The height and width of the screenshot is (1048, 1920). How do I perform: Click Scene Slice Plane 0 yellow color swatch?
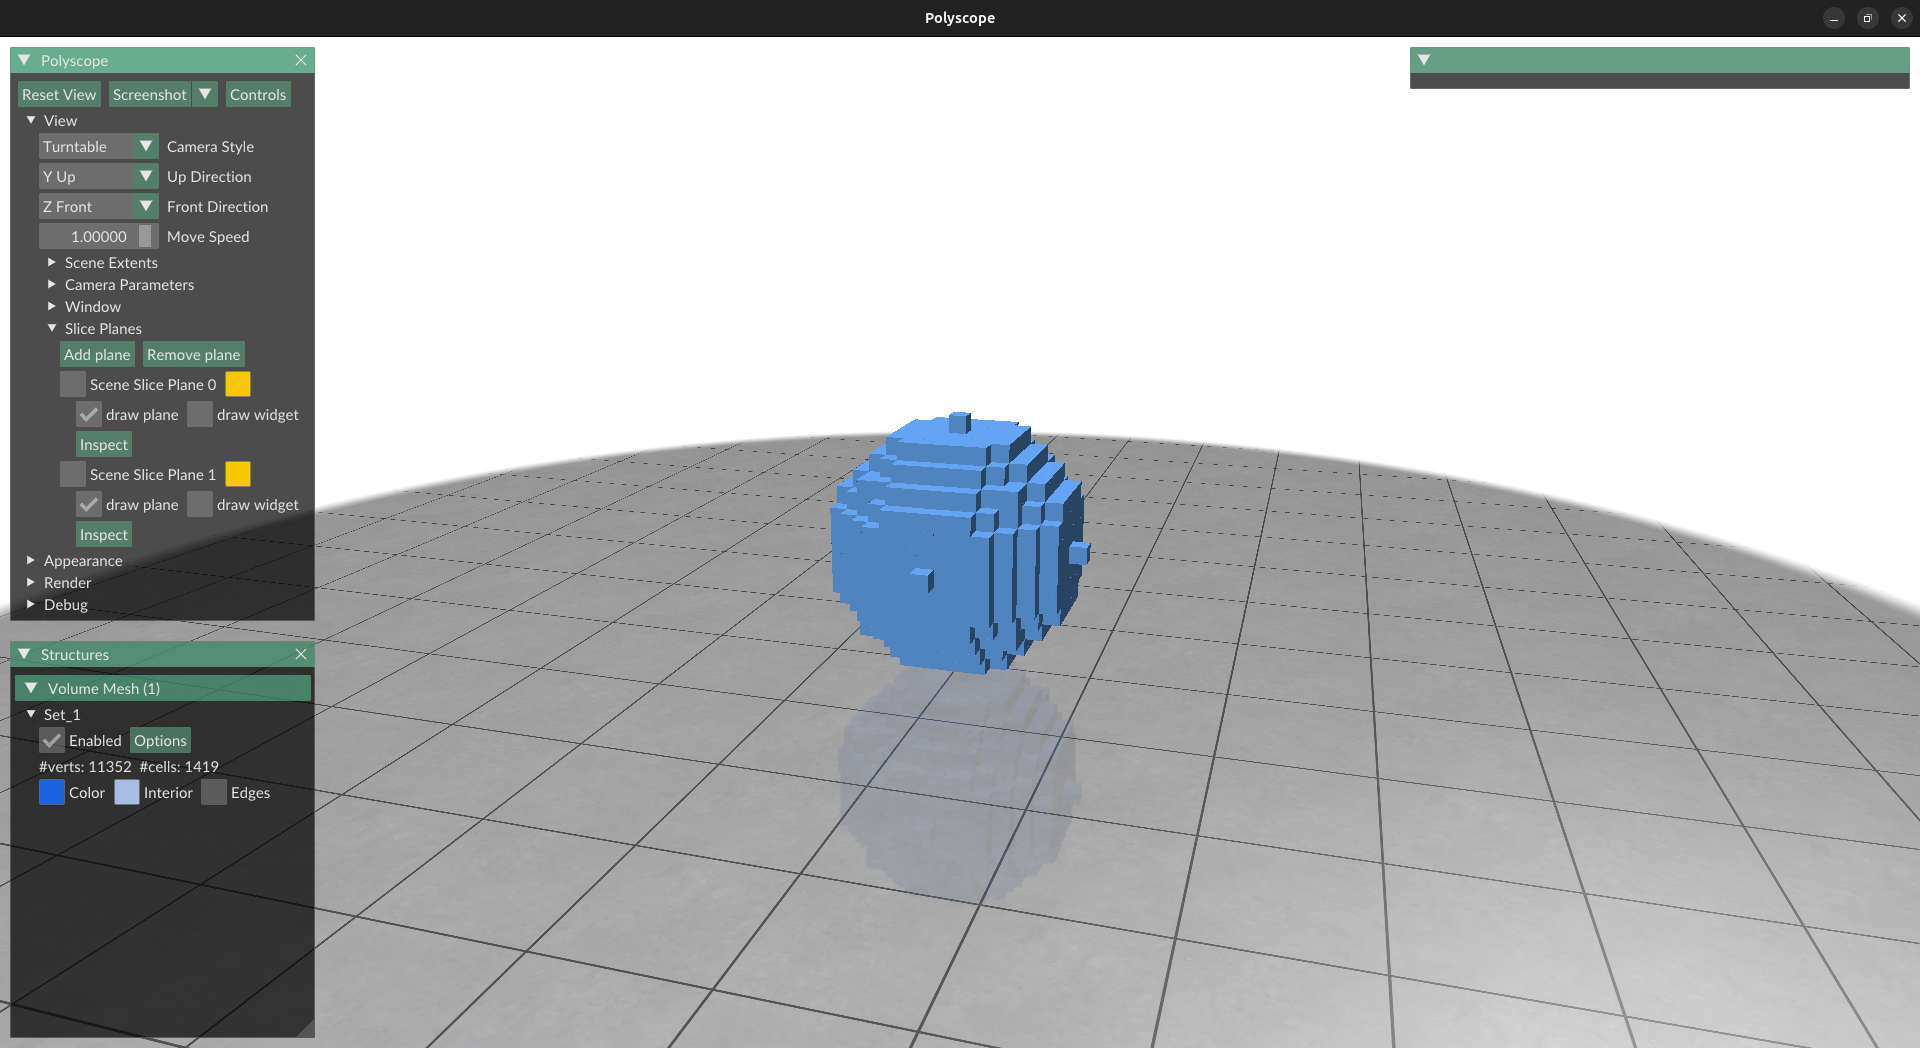[238, 385]
